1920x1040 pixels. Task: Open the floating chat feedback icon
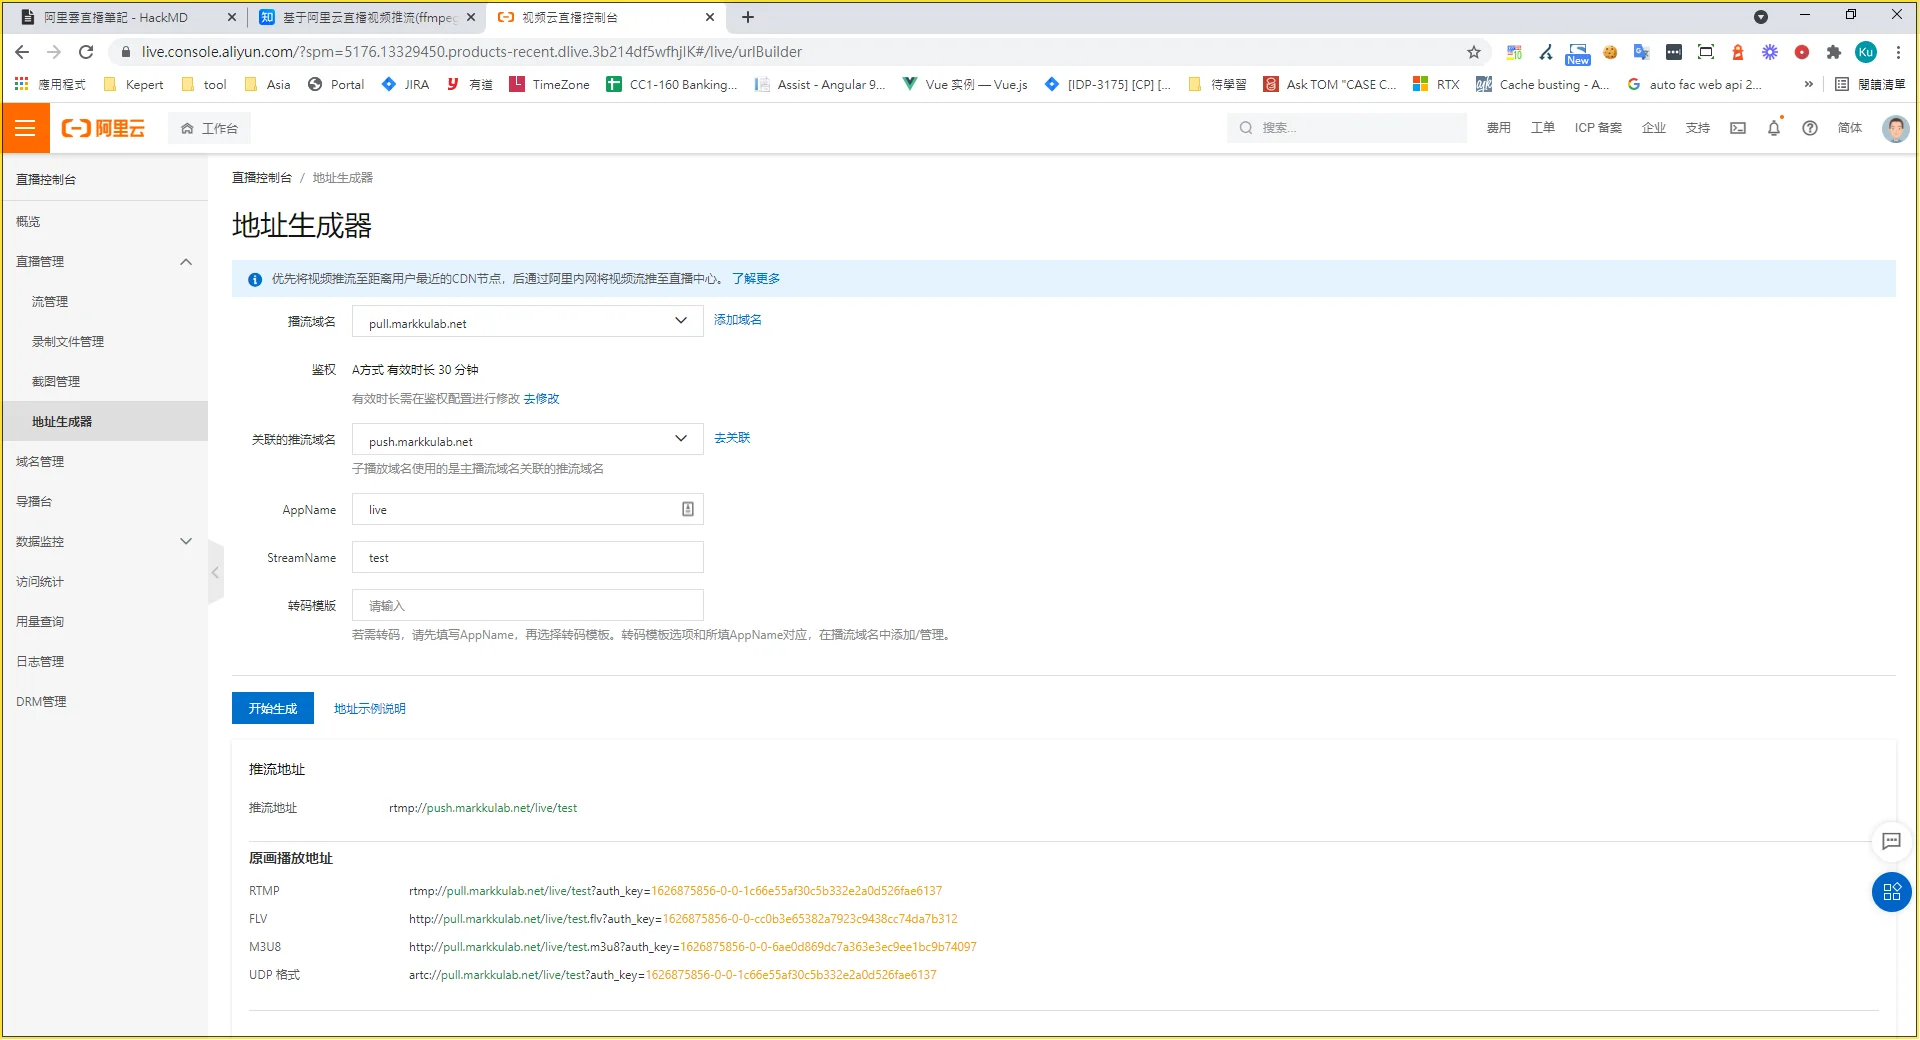(1891, 841)
